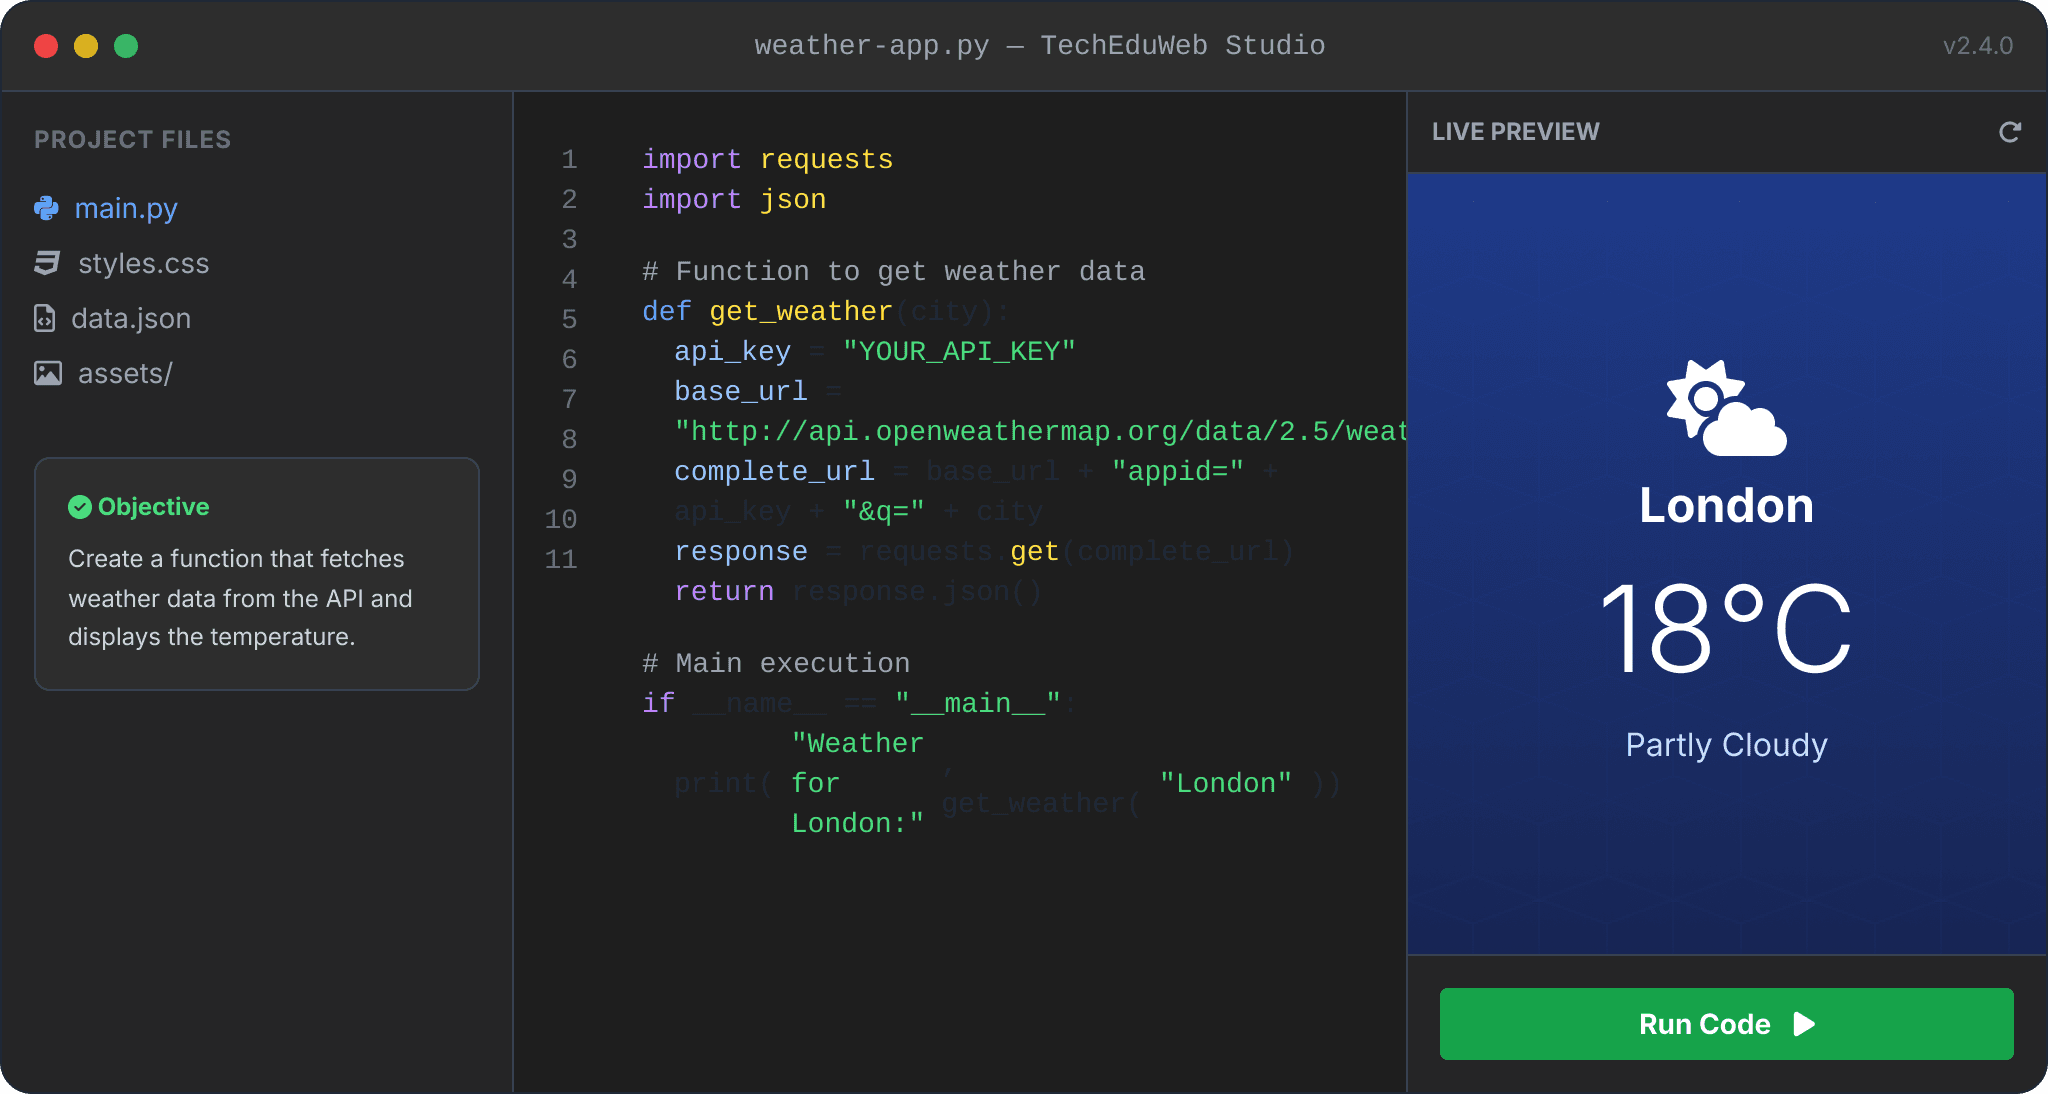Click the yellow minimize window button

86,46
